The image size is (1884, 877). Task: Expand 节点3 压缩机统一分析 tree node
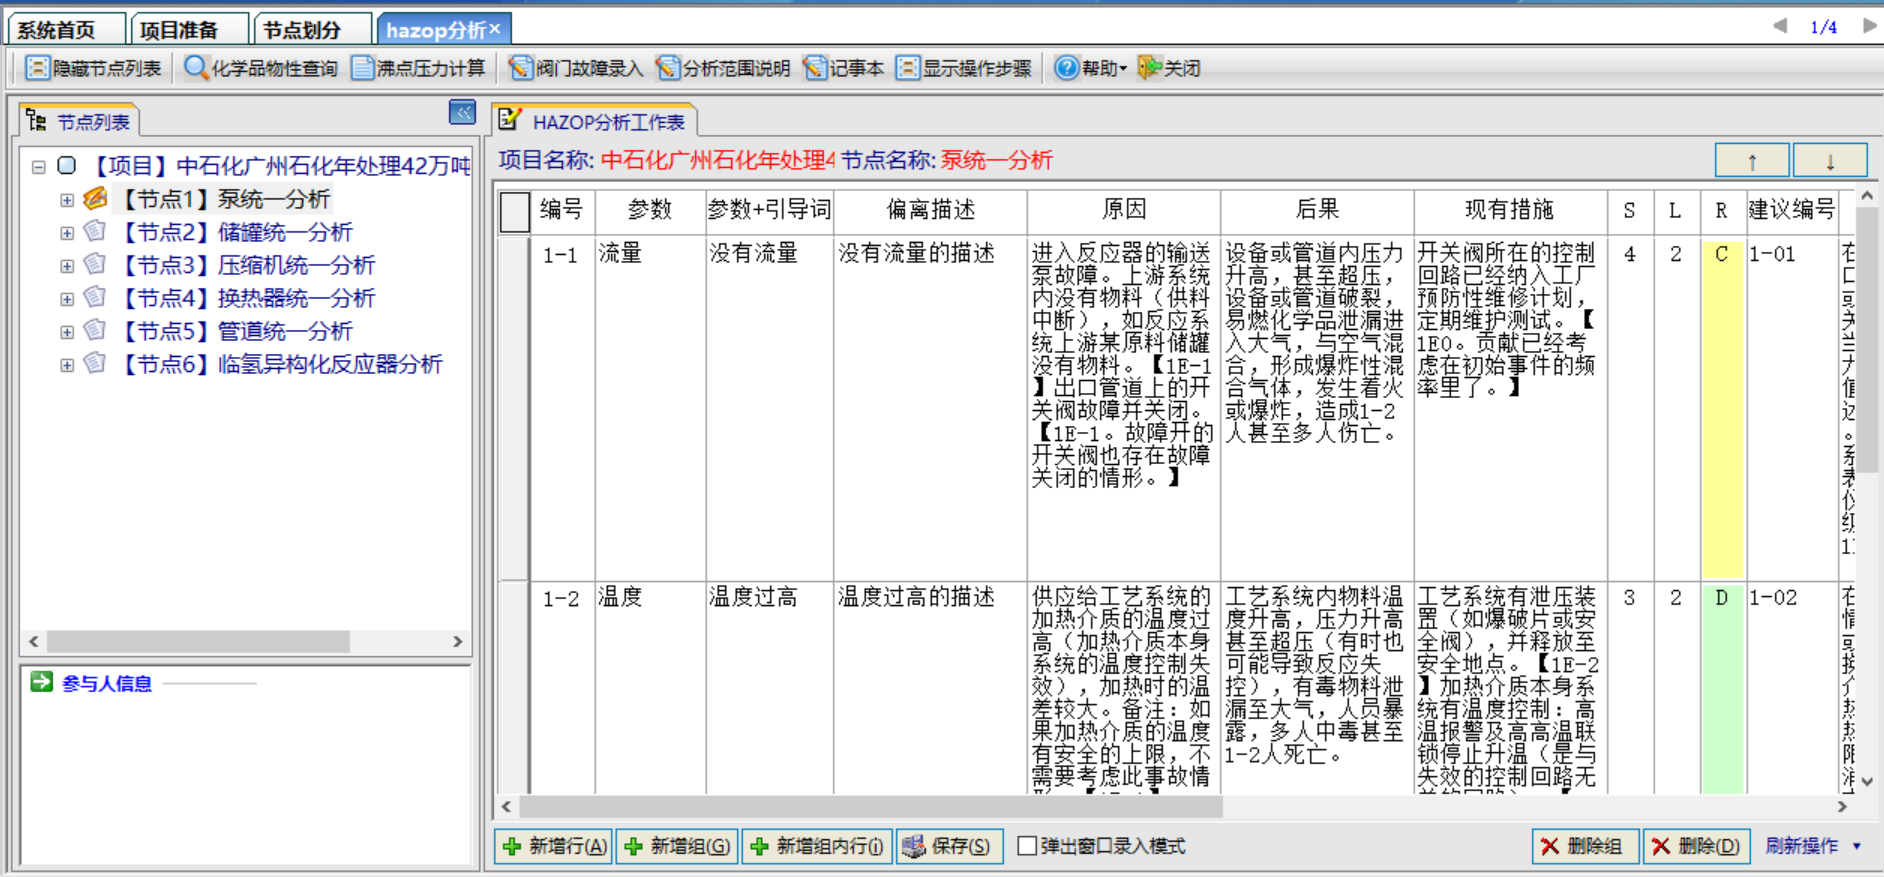click(x=67, y=266)
